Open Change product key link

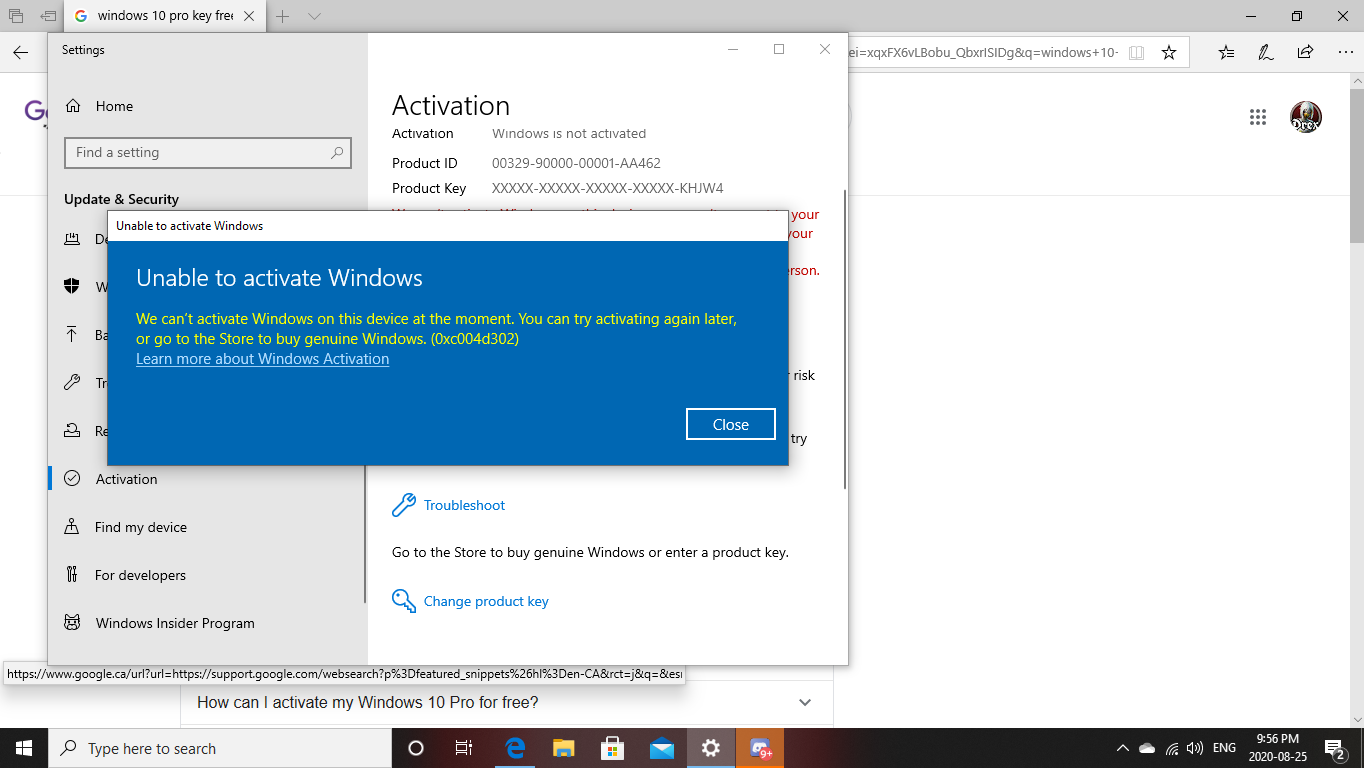(x=486, y=601)
